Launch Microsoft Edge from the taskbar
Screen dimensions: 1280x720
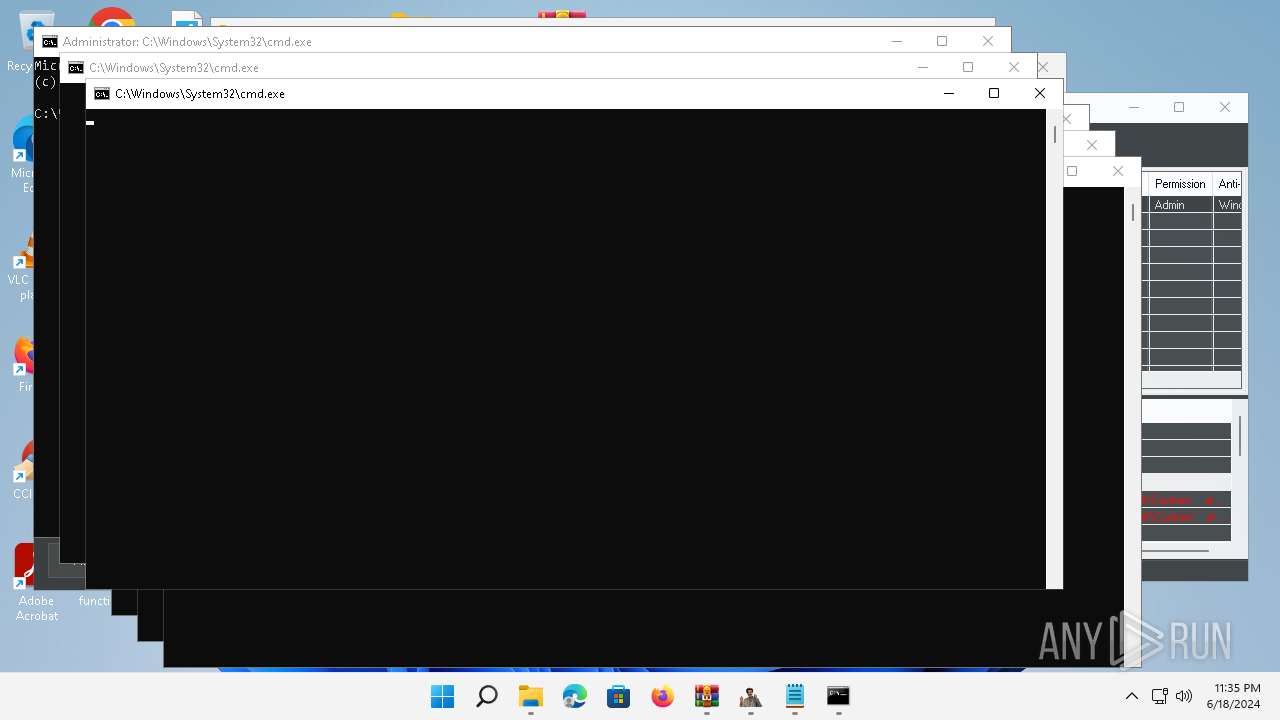574,696
